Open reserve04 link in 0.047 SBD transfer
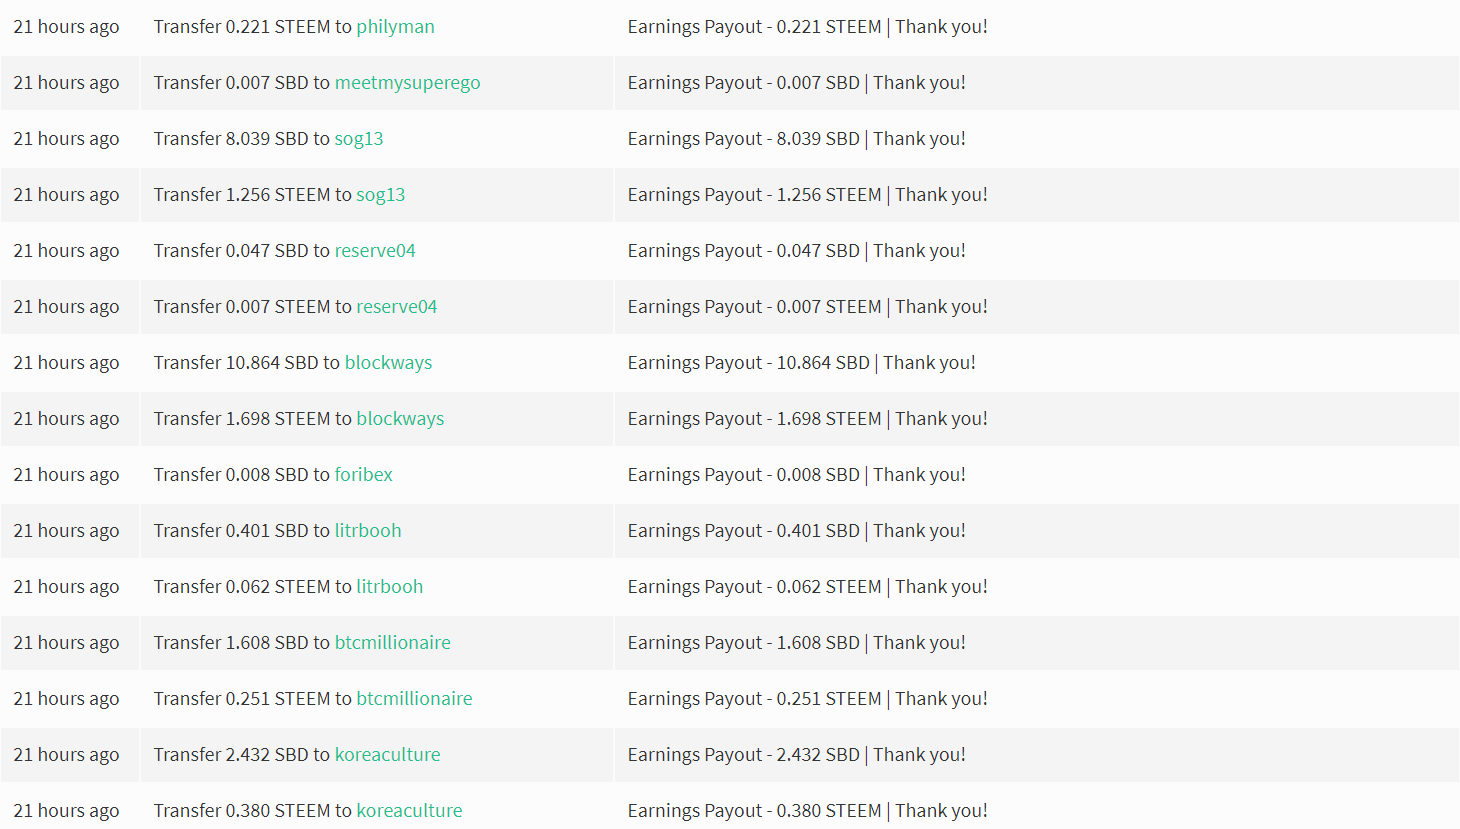The height and width of the screenshot is (829, 1460). [x=375, y=251]
